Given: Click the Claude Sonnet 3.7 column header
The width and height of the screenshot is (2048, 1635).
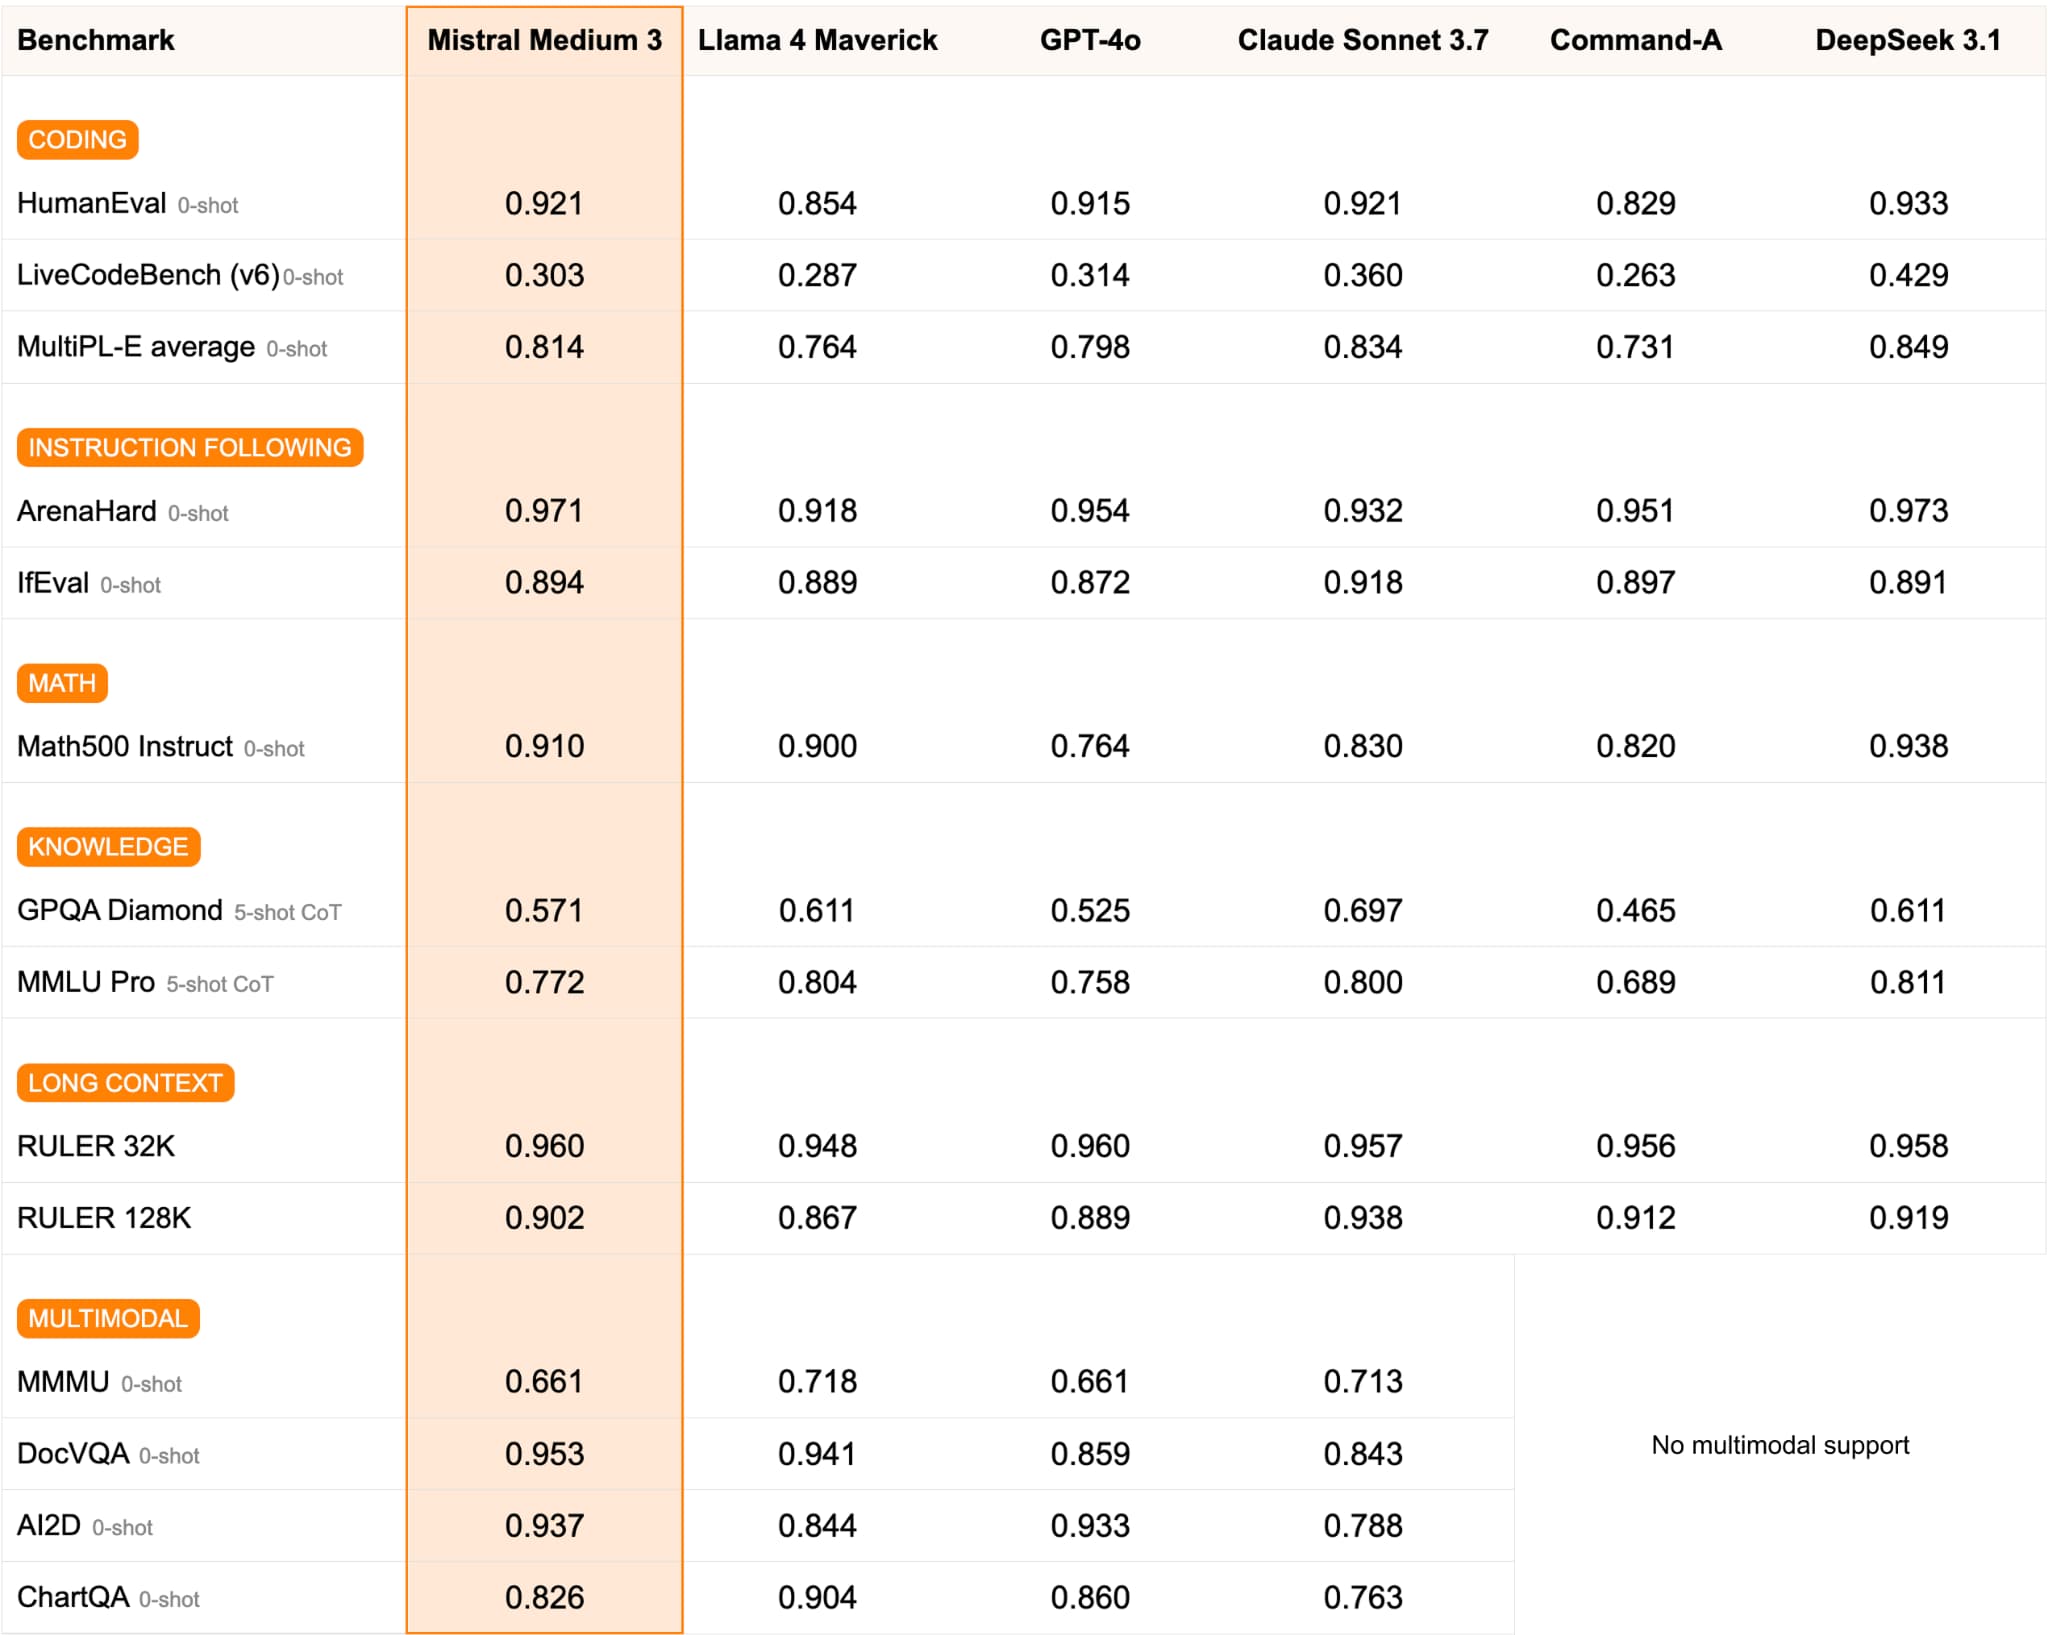Looking at the screenshot, I should coord(1362,40).
